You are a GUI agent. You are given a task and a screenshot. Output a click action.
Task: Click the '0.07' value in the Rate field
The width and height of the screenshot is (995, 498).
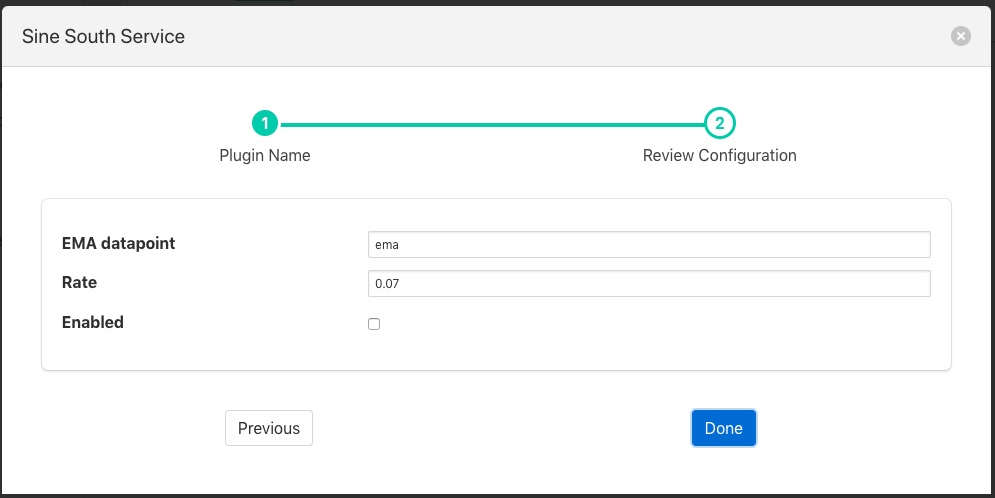(387, 284)
